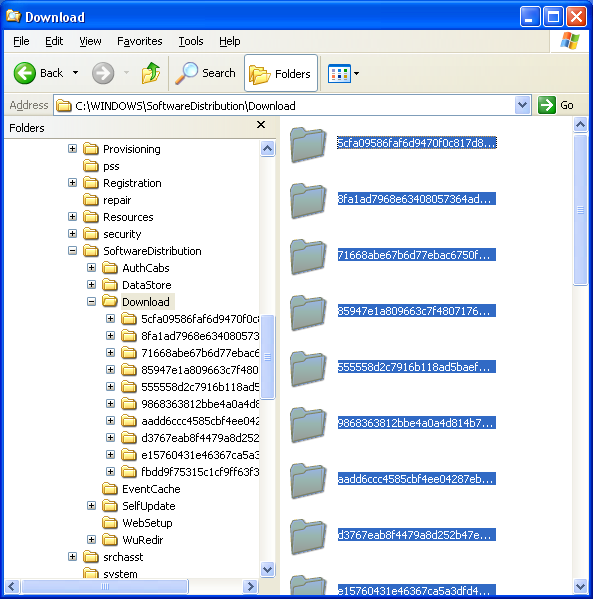Click the Up one level folder icon
This screenshot has width=593, height=599.
151,73
